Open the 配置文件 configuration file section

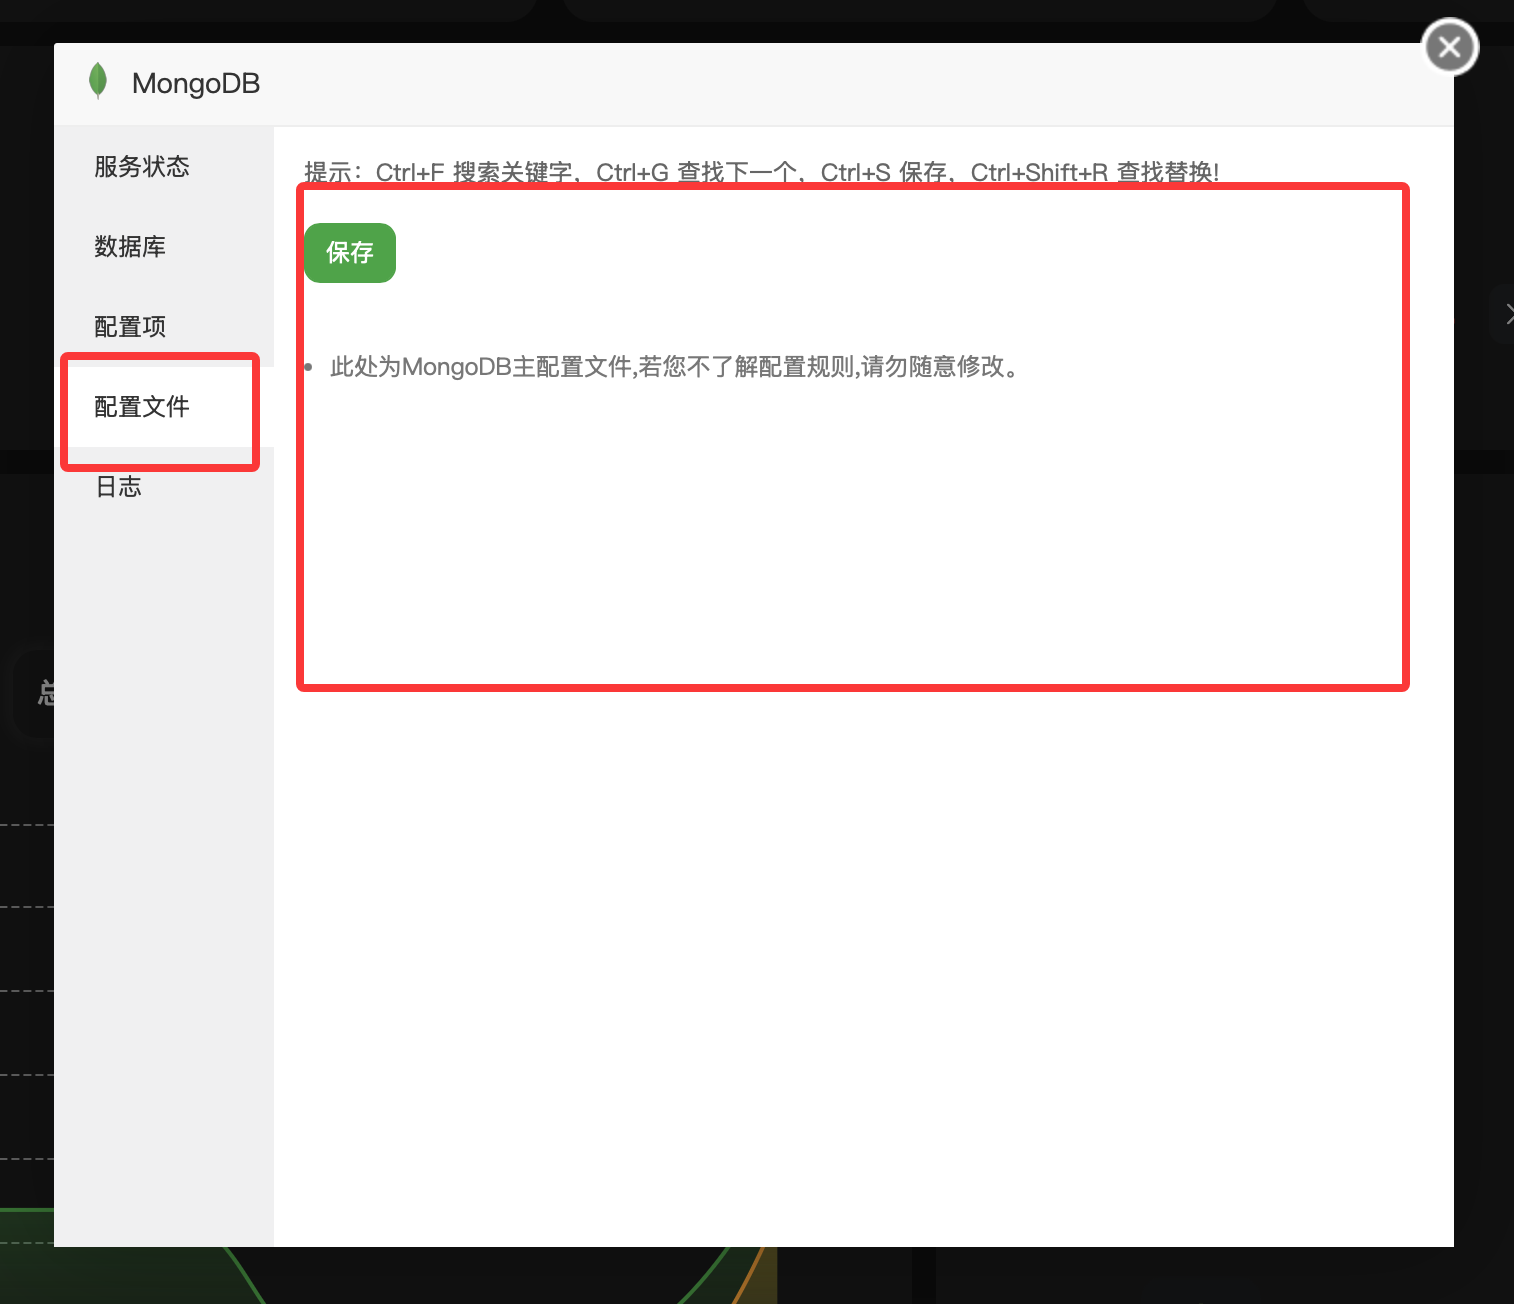[141, 407]
